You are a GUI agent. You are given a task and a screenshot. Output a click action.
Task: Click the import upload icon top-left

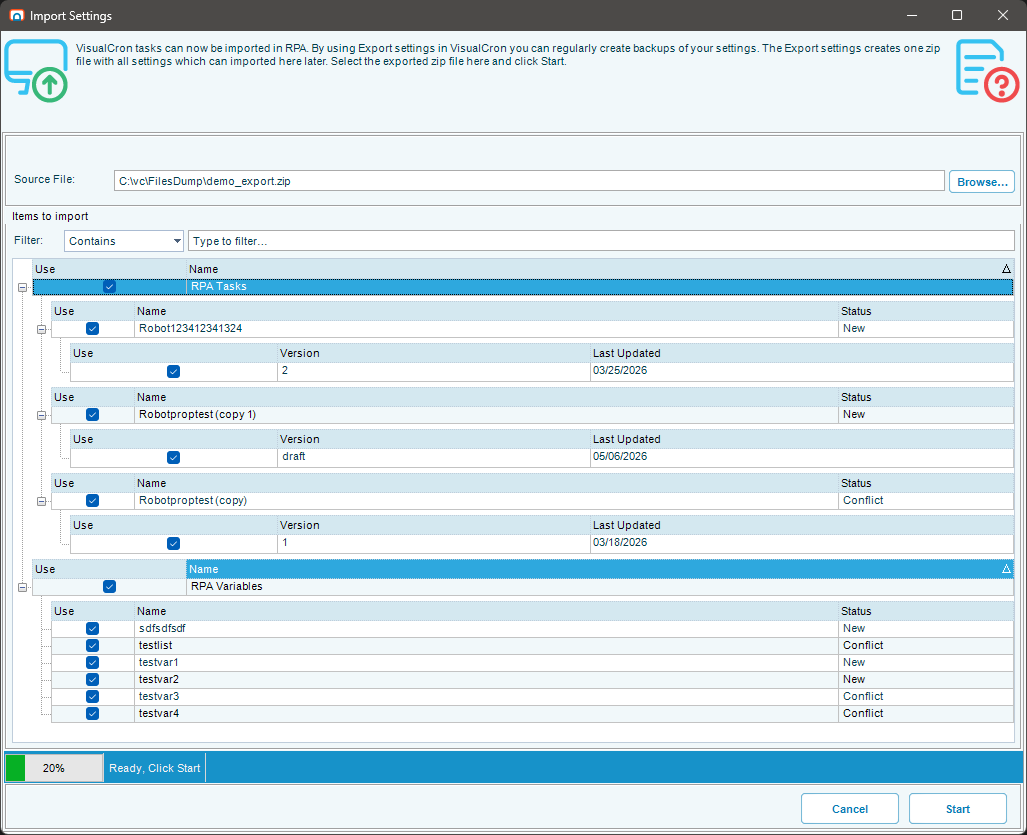pos(36,71)
